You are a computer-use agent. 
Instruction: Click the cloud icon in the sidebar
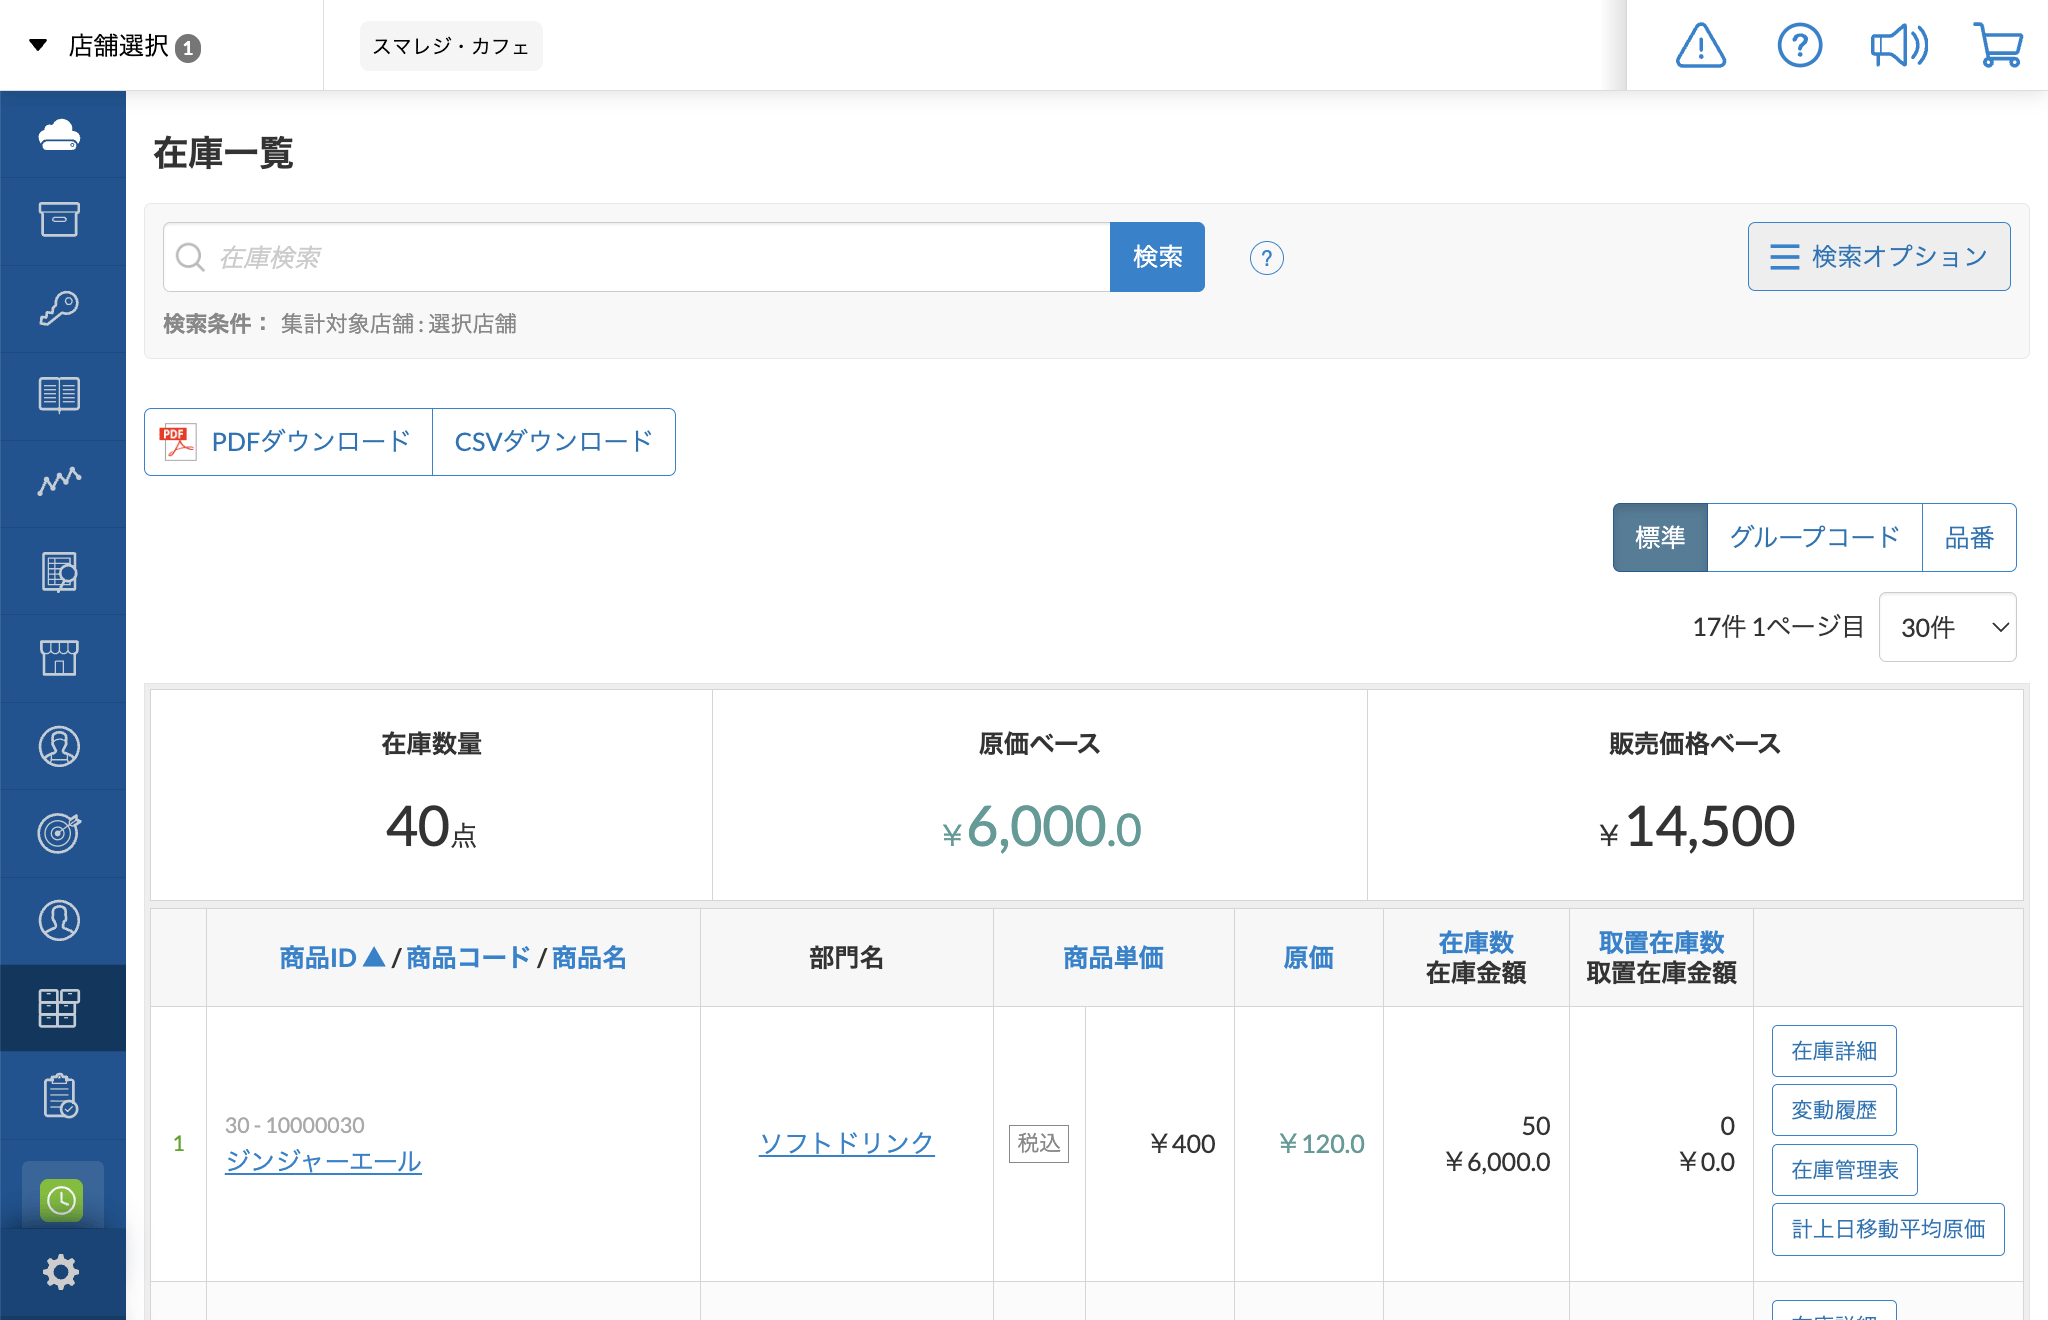(x=60, y=135)
